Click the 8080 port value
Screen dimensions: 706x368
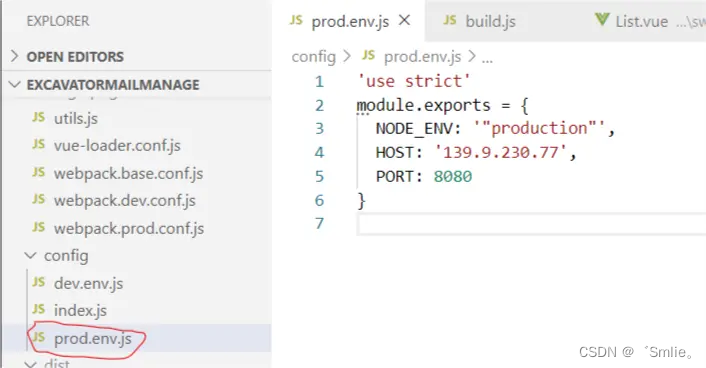[x=453, y=177]
